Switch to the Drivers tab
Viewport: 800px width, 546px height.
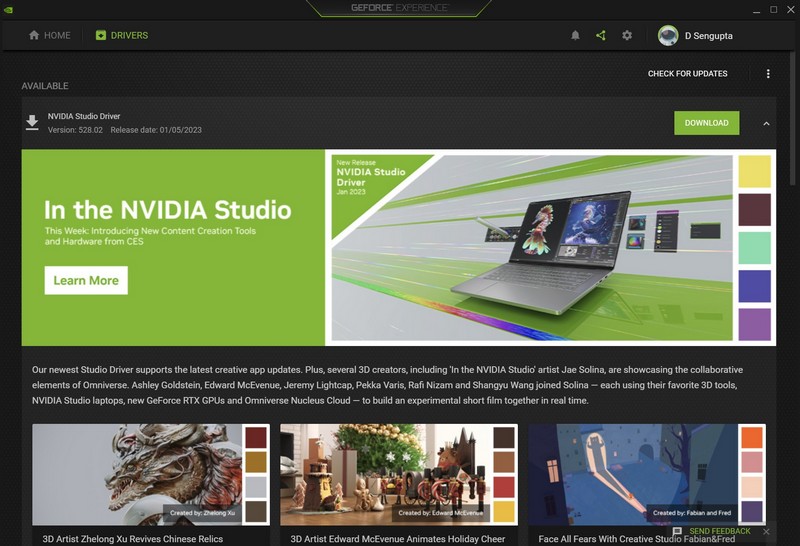point(122,35)
